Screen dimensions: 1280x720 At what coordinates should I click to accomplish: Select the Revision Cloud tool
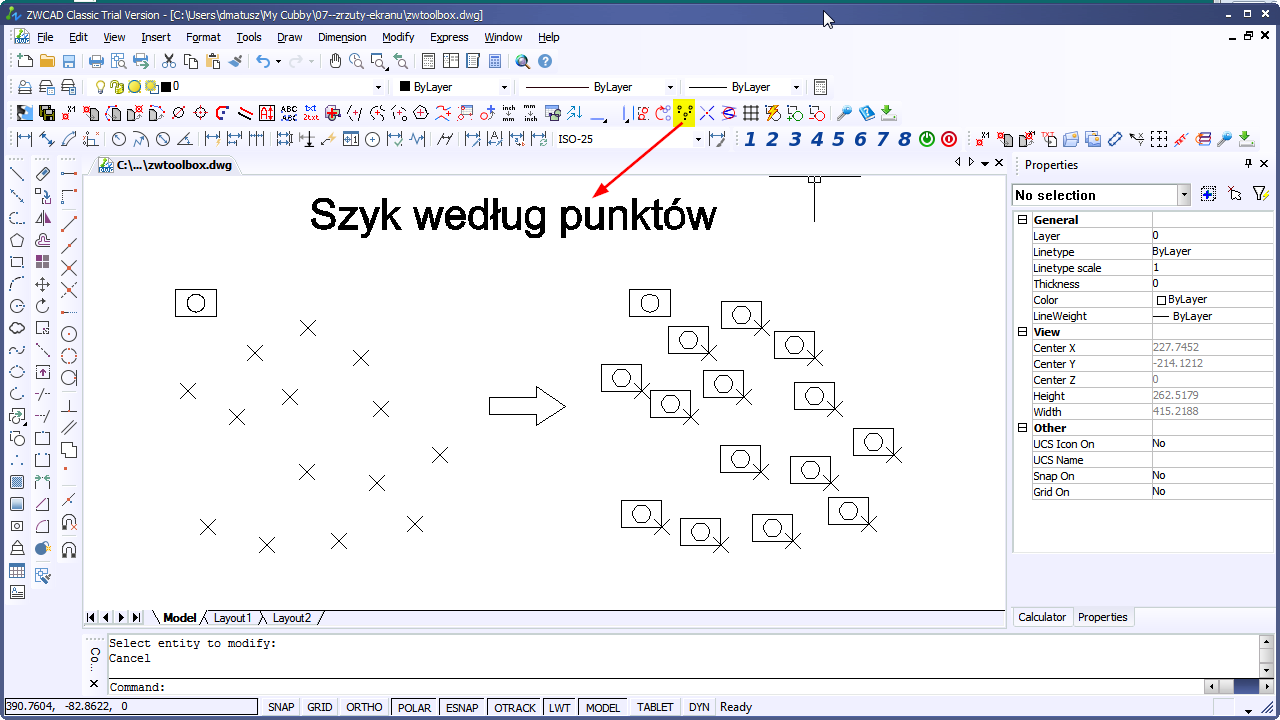17,328
